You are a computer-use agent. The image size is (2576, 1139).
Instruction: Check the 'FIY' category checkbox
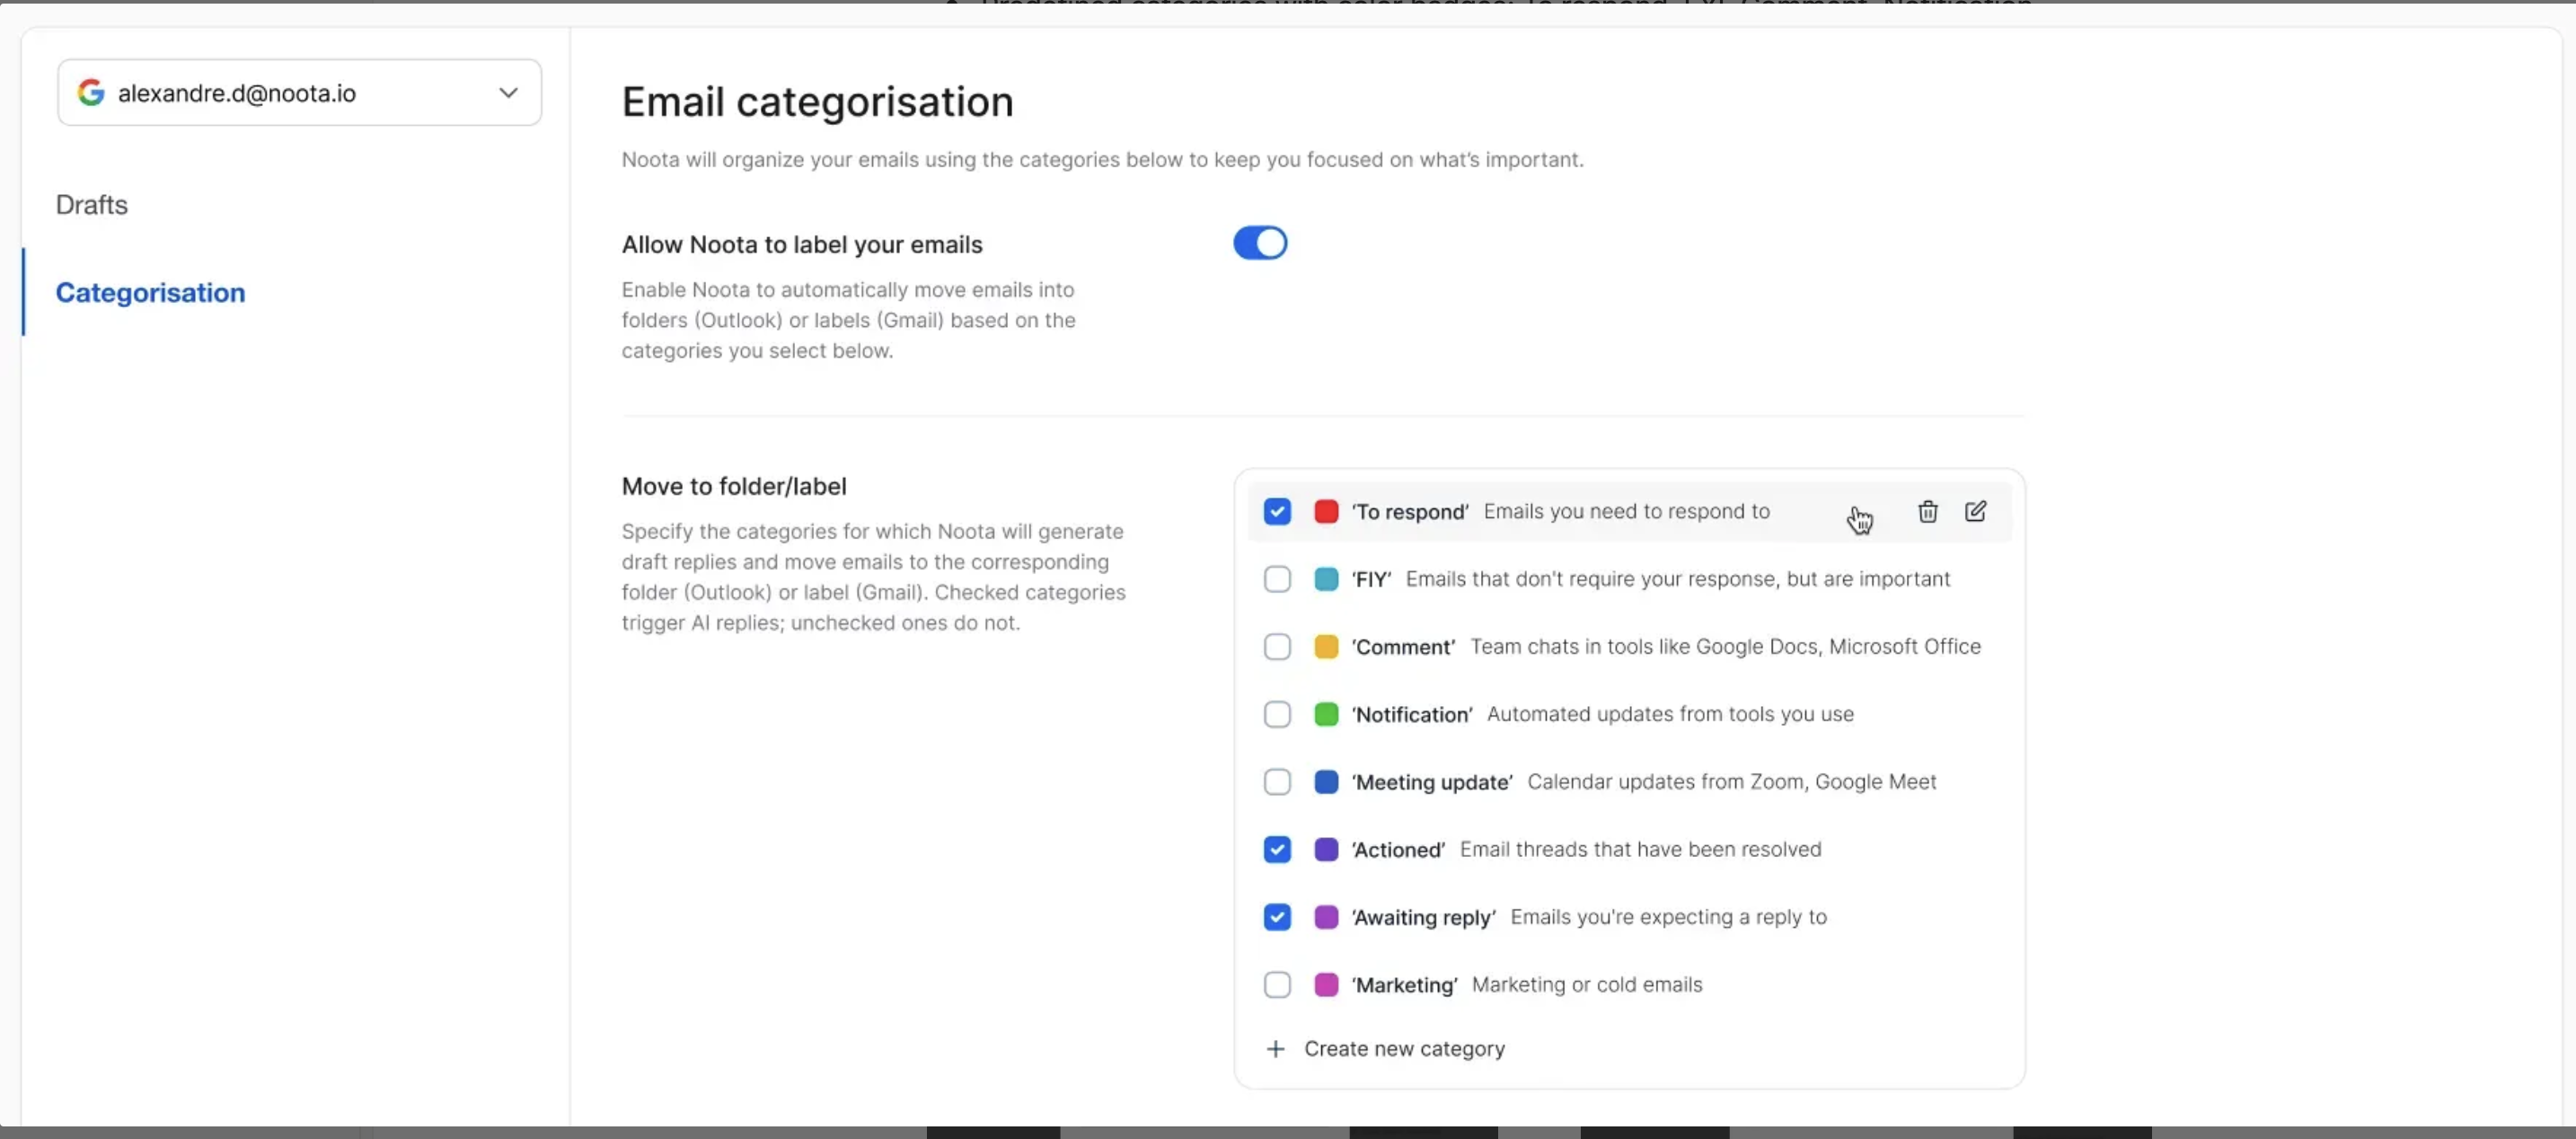coord(1277,579)
